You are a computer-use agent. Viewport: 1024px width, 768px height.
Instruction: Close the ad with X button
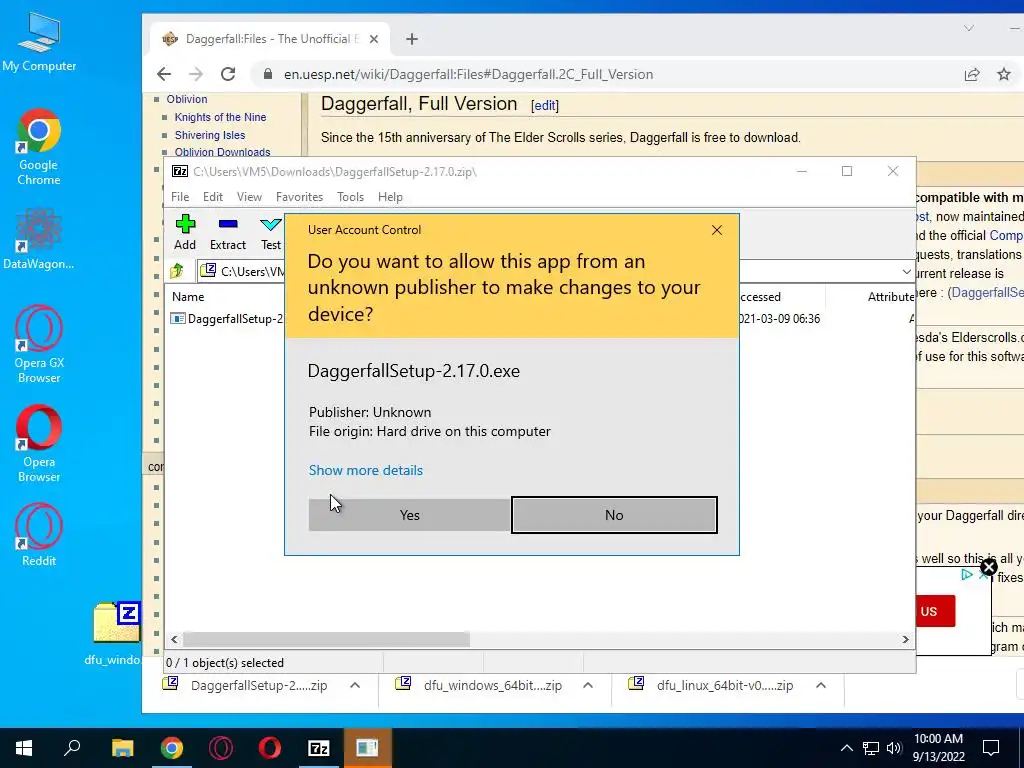pos(989,567)
